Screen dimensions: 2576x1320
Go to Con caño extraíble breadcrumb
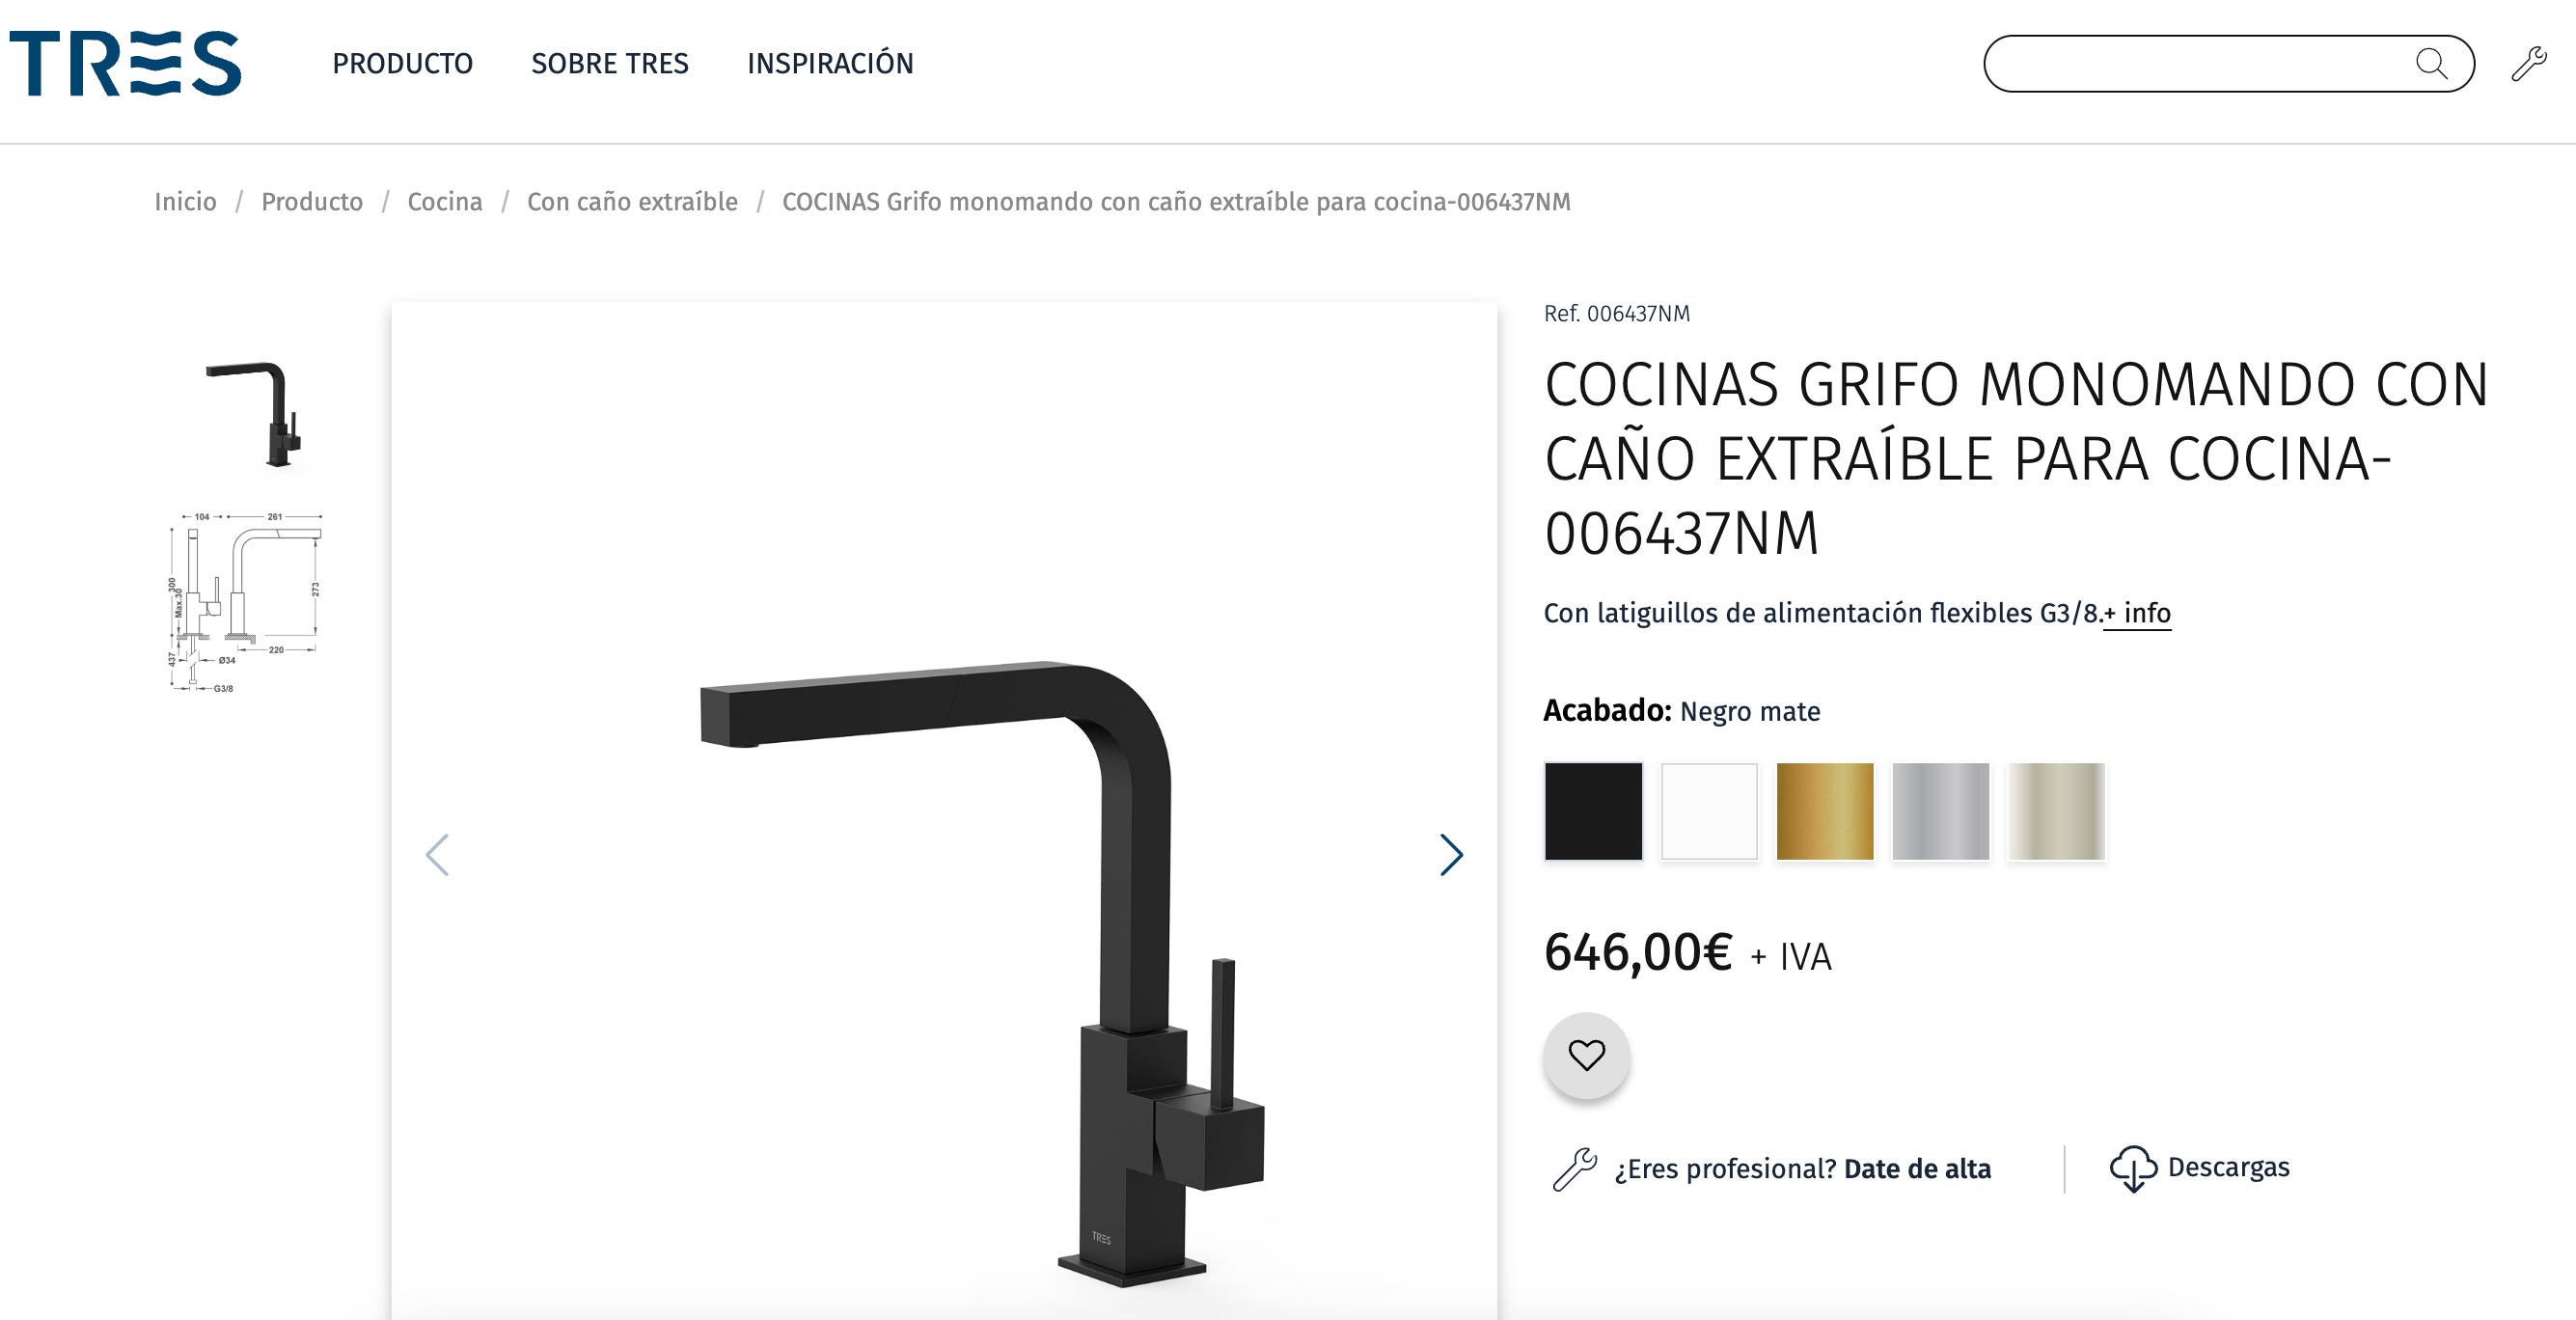632,202
